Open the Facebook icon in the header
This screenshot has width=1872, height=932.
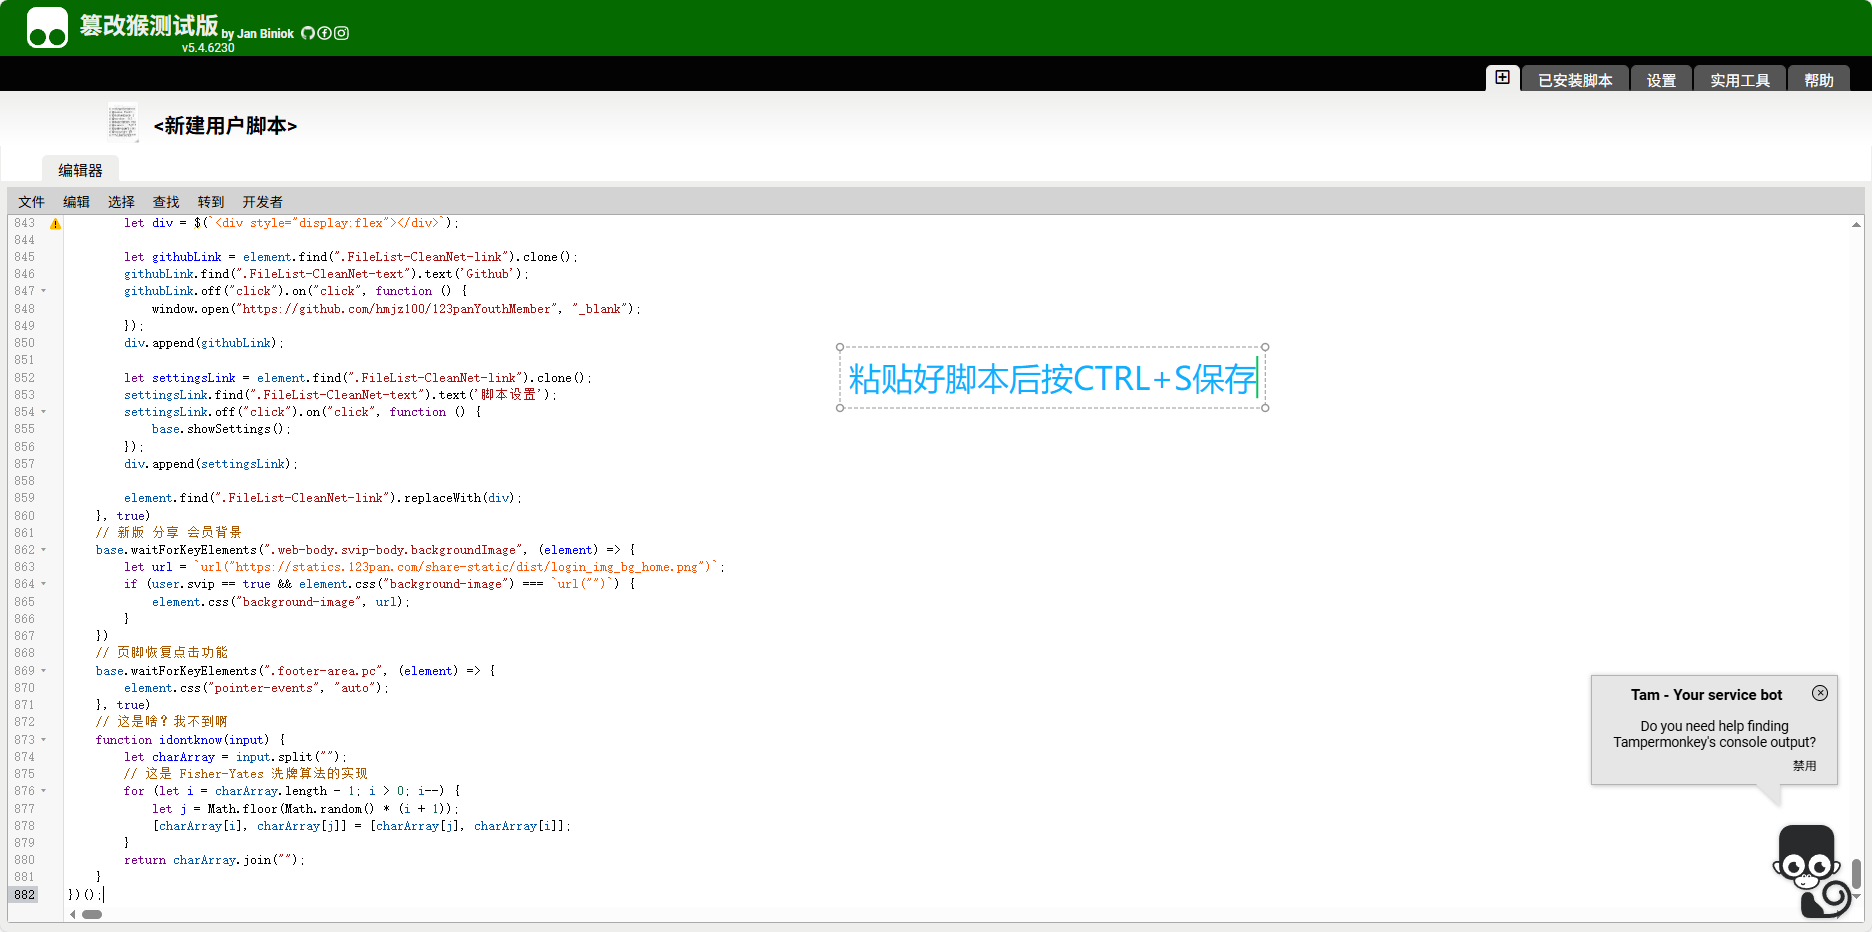(x=324, y=33)
